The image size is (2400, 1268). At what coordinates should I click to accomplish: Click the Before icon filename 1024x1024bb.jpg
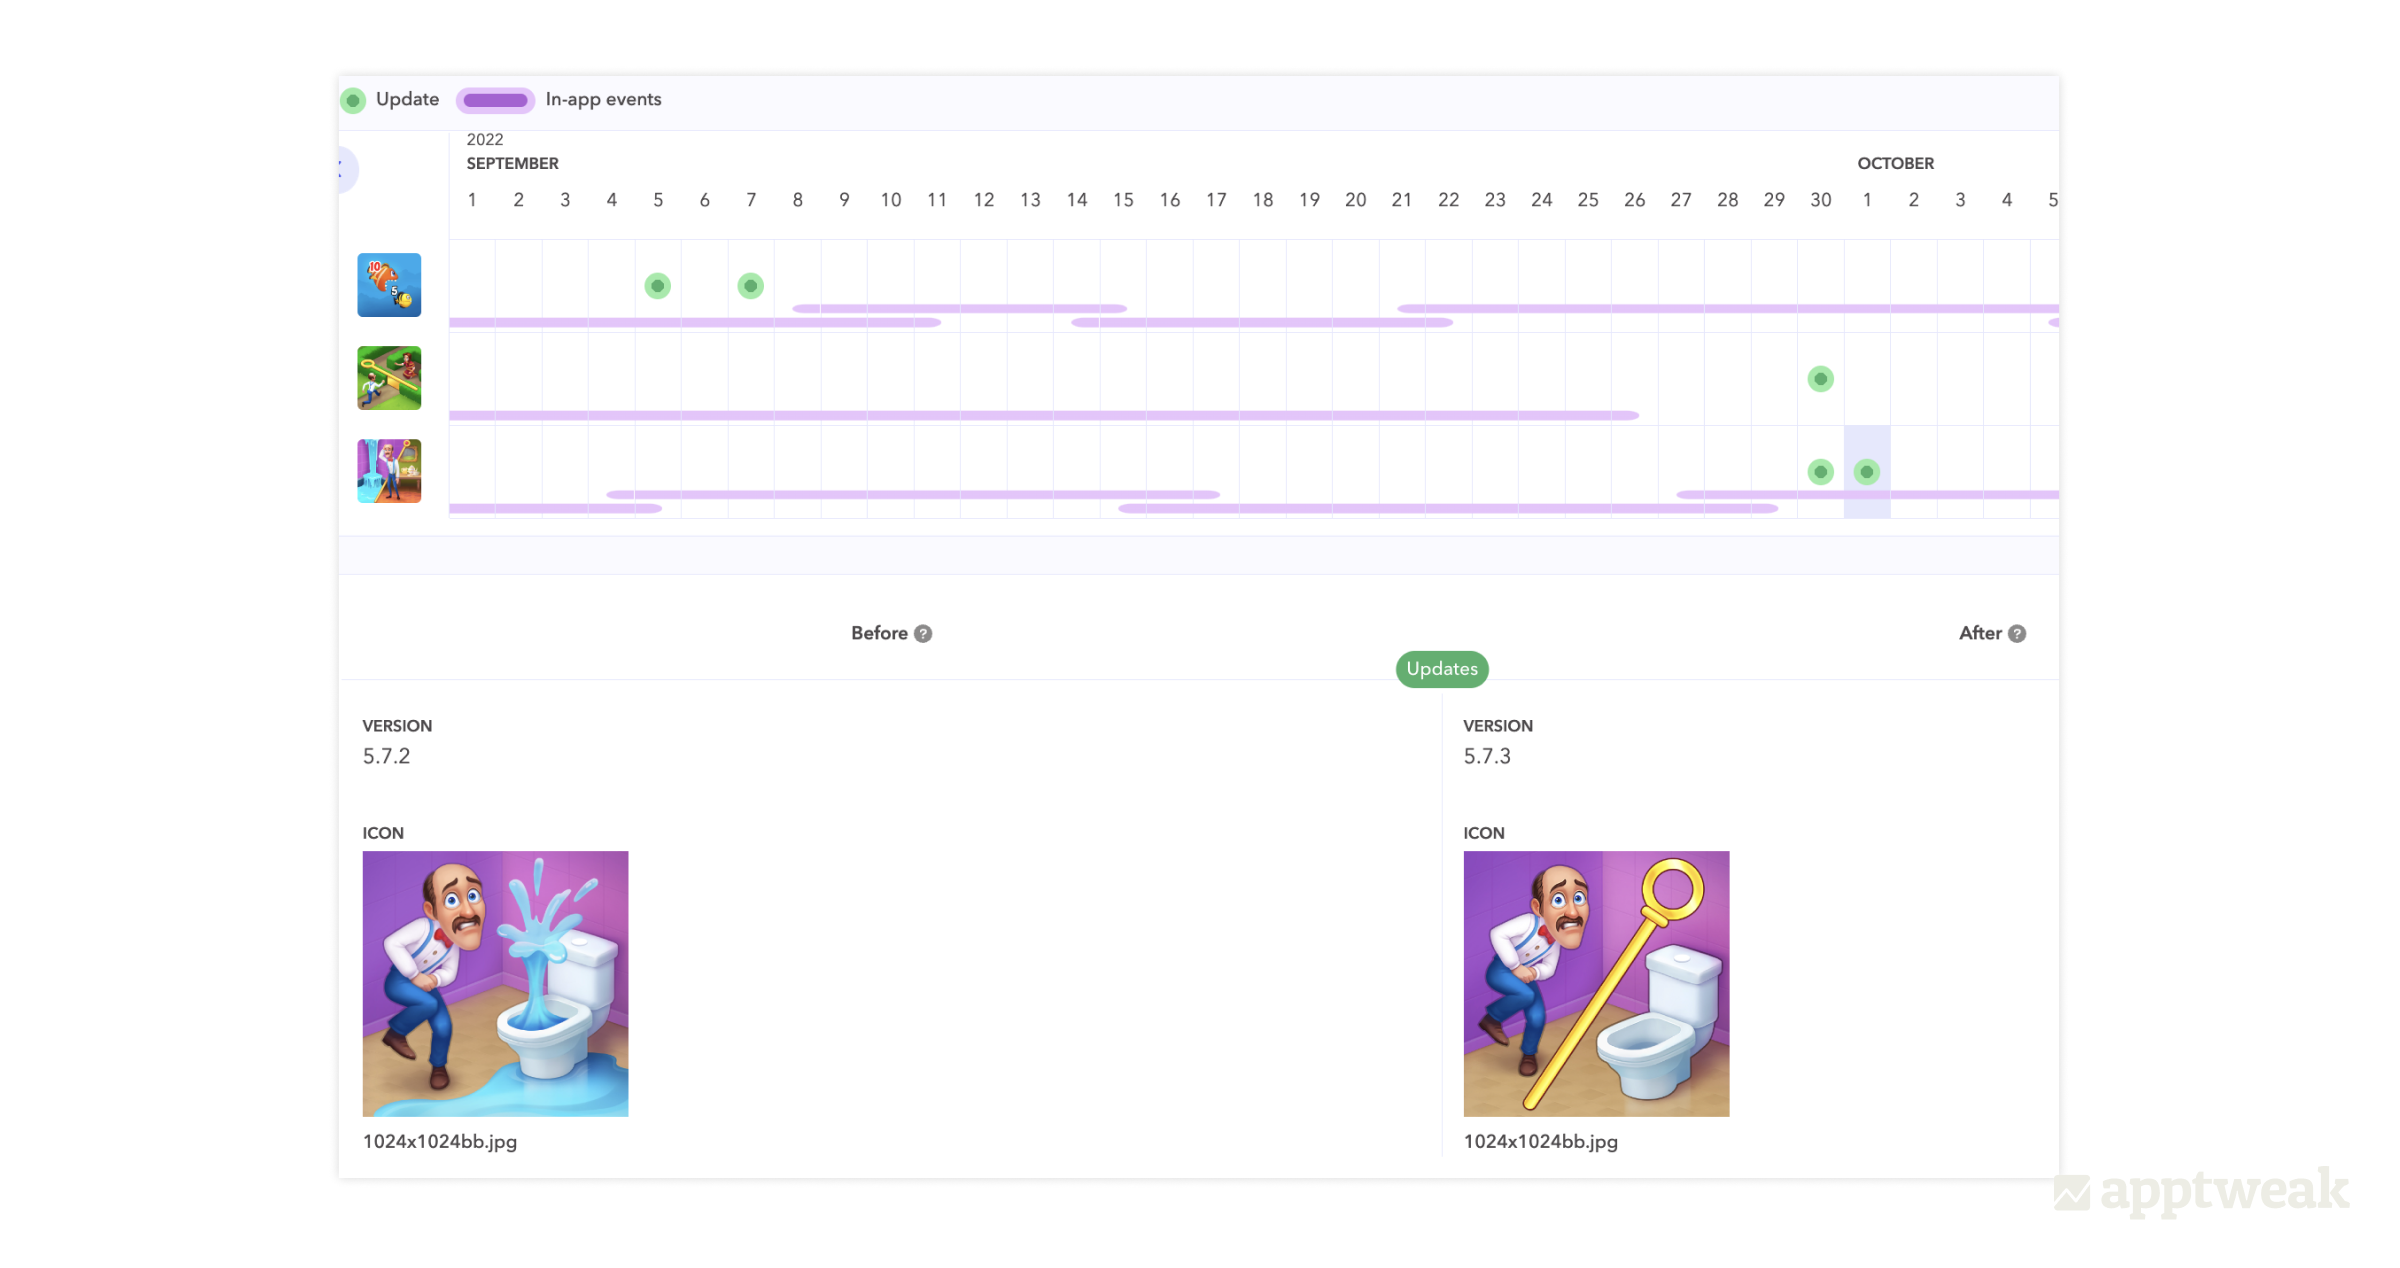point(440,1142)
